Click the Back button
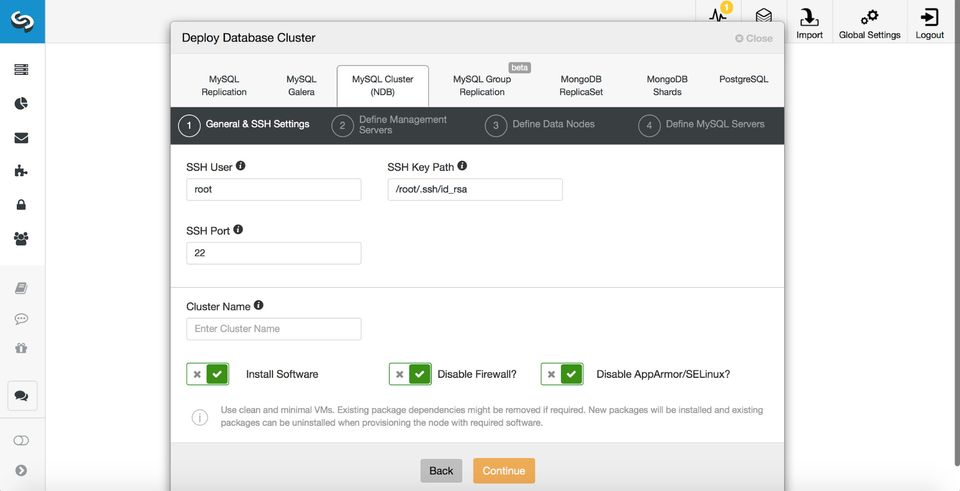The height and width of the screenshot is (491, 960). (441, 471)
